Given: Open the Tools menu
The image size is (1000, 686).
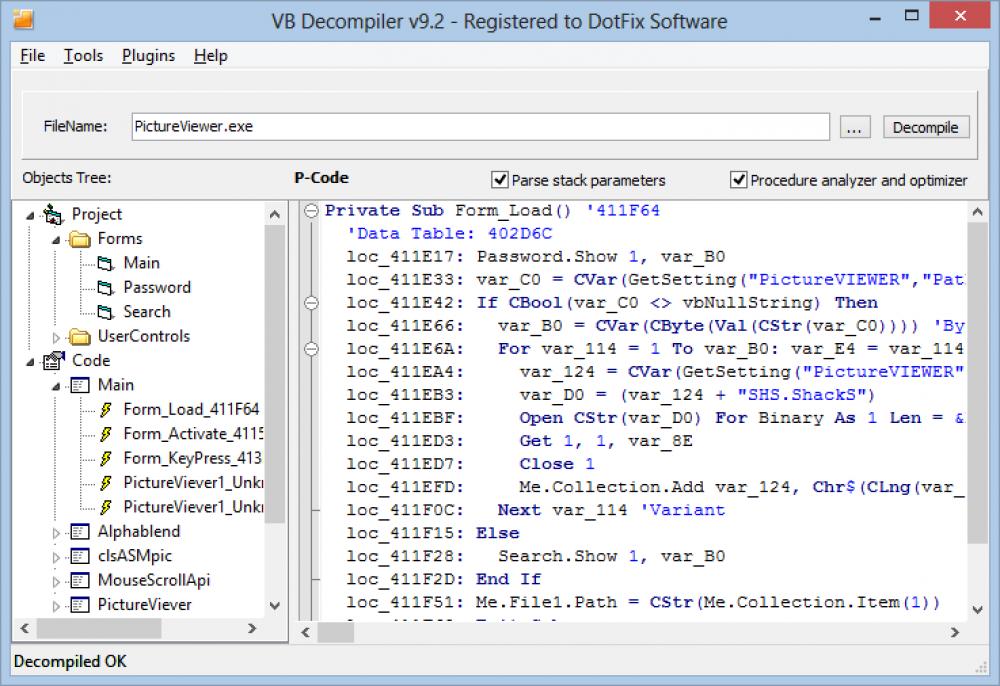Looking at the screenshot, I should click(83, 56).
